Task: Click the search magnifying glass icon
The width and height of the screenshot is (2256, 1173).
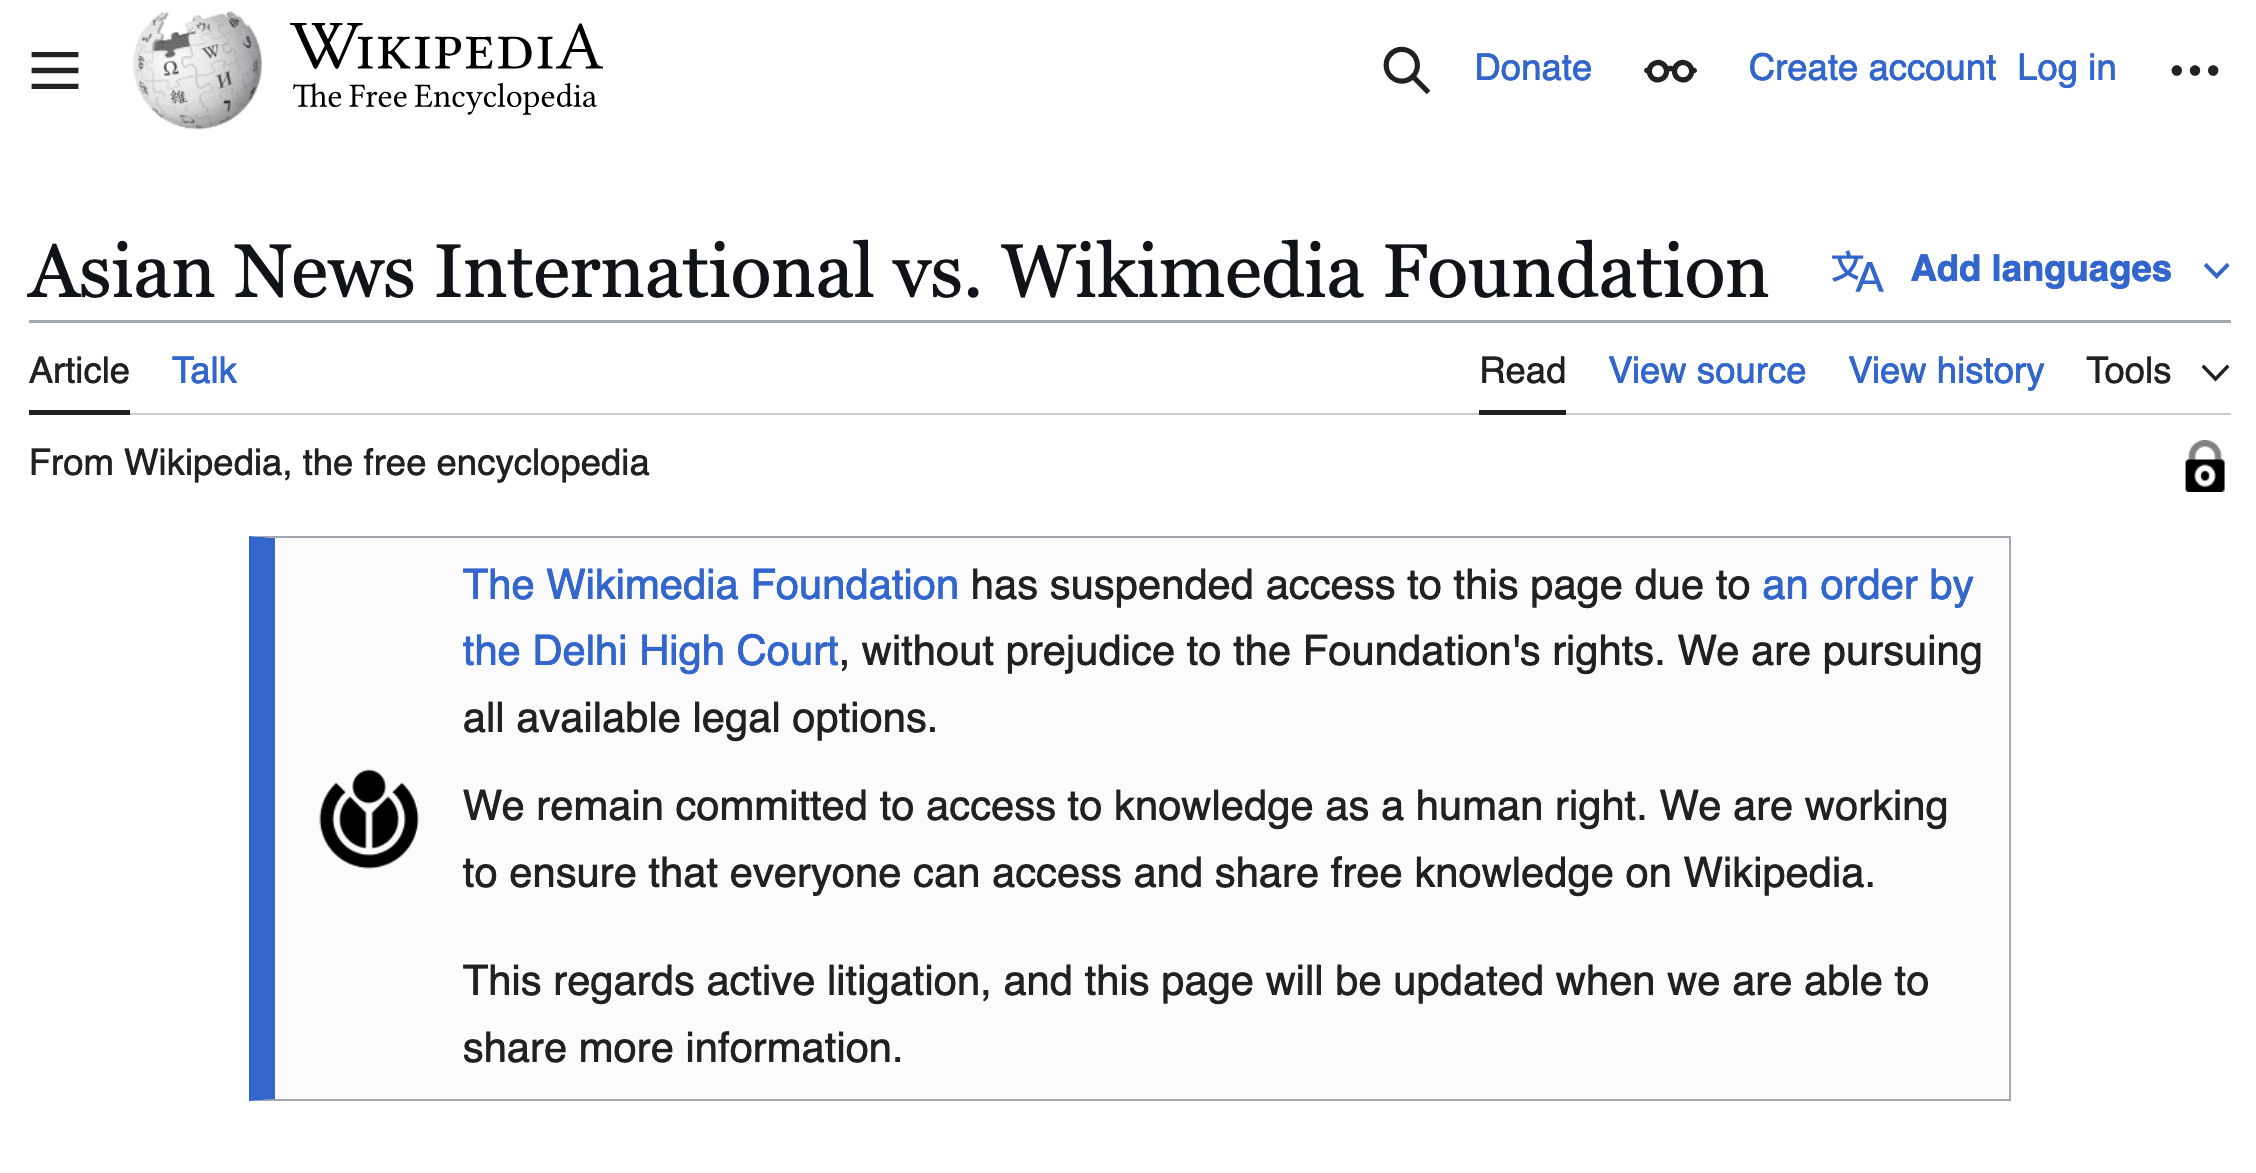Action: pyautogui.click(x=1404, y=70)
